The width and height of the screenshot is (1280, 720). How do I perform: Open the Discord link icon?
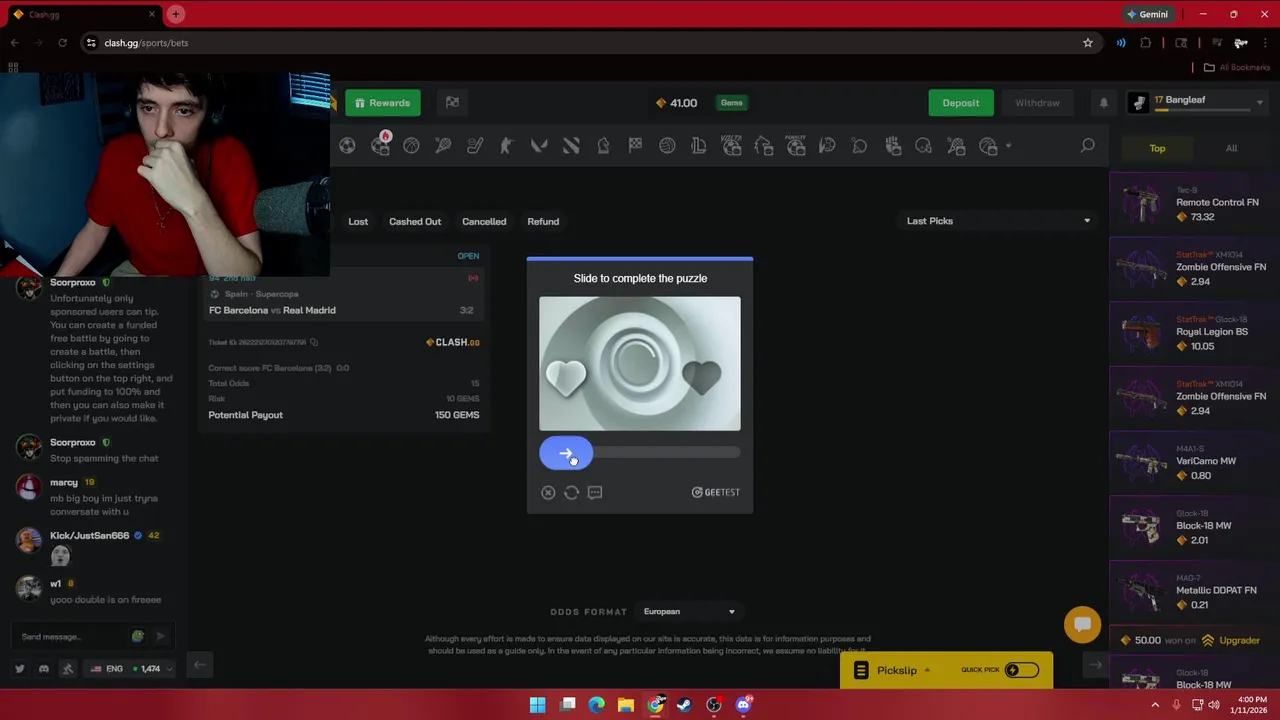tap(44, 668)
